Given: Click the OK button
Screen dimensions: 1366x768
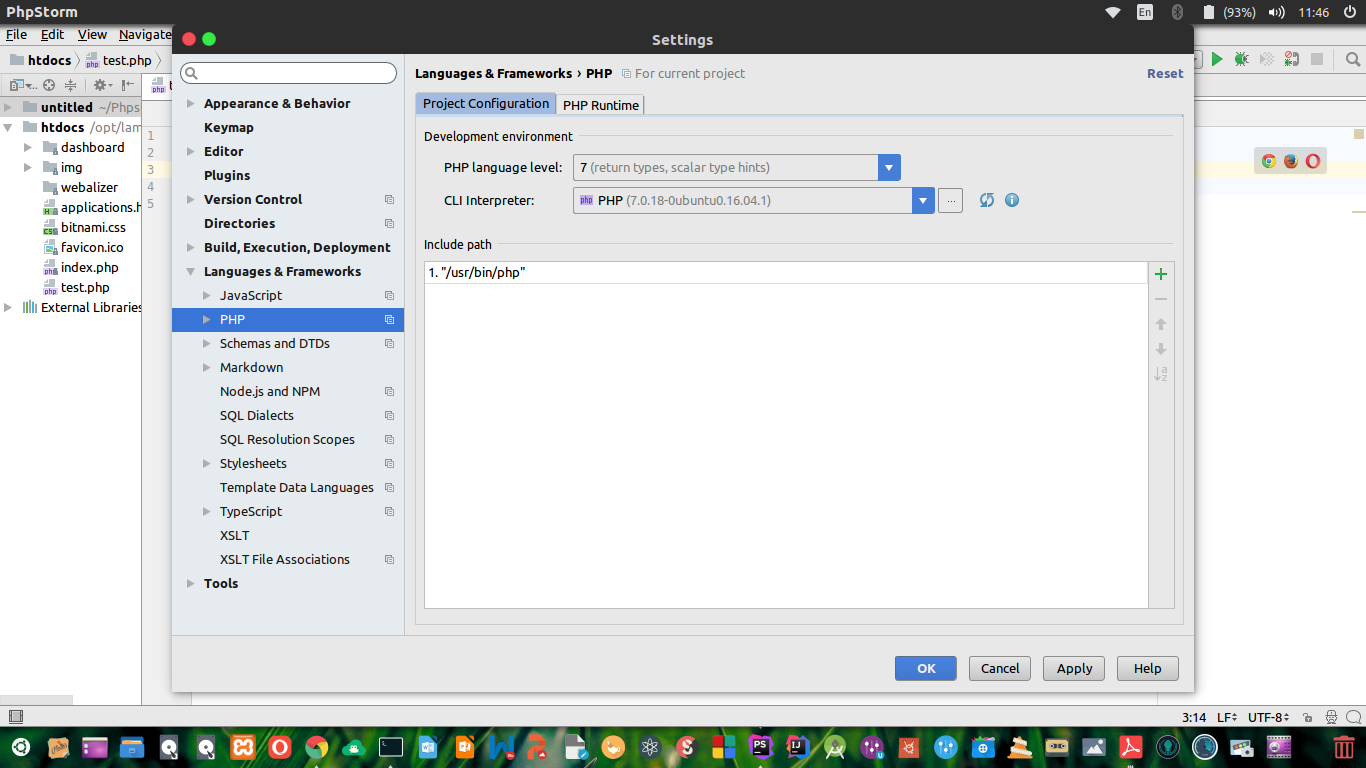Looking at the screenshot, I should click(x=926, y=668).
